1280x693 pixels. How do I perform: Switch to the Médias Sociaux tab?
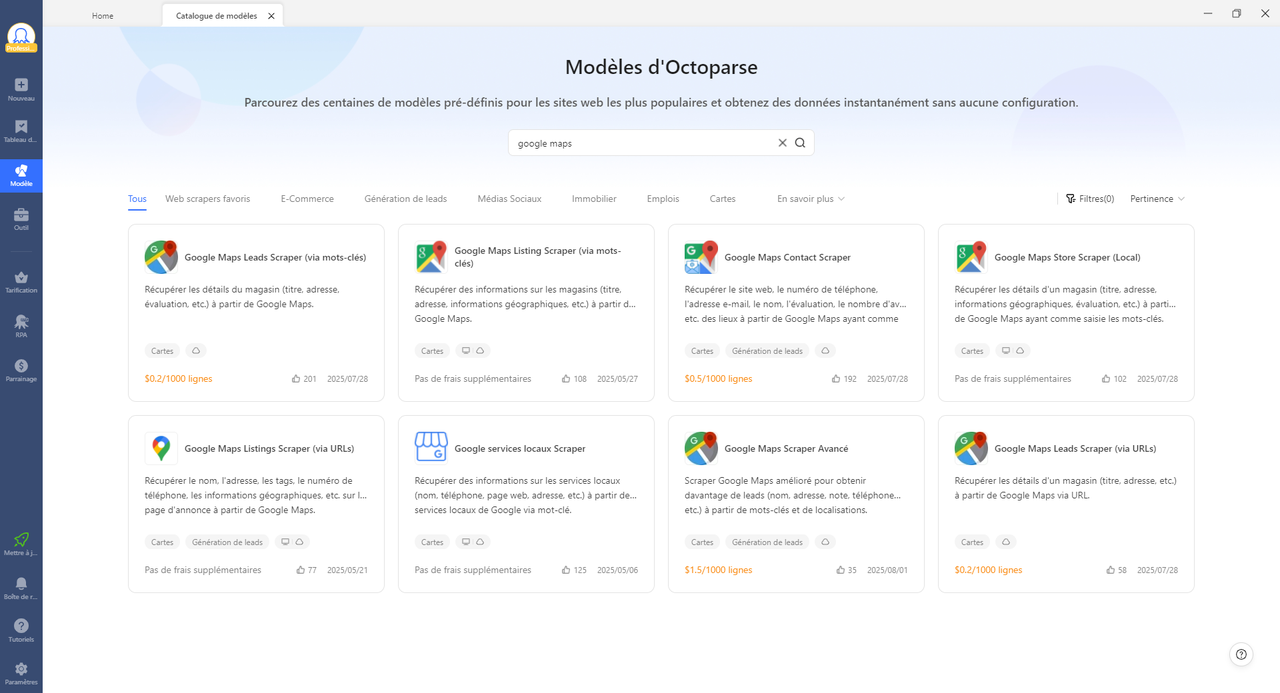509,198
